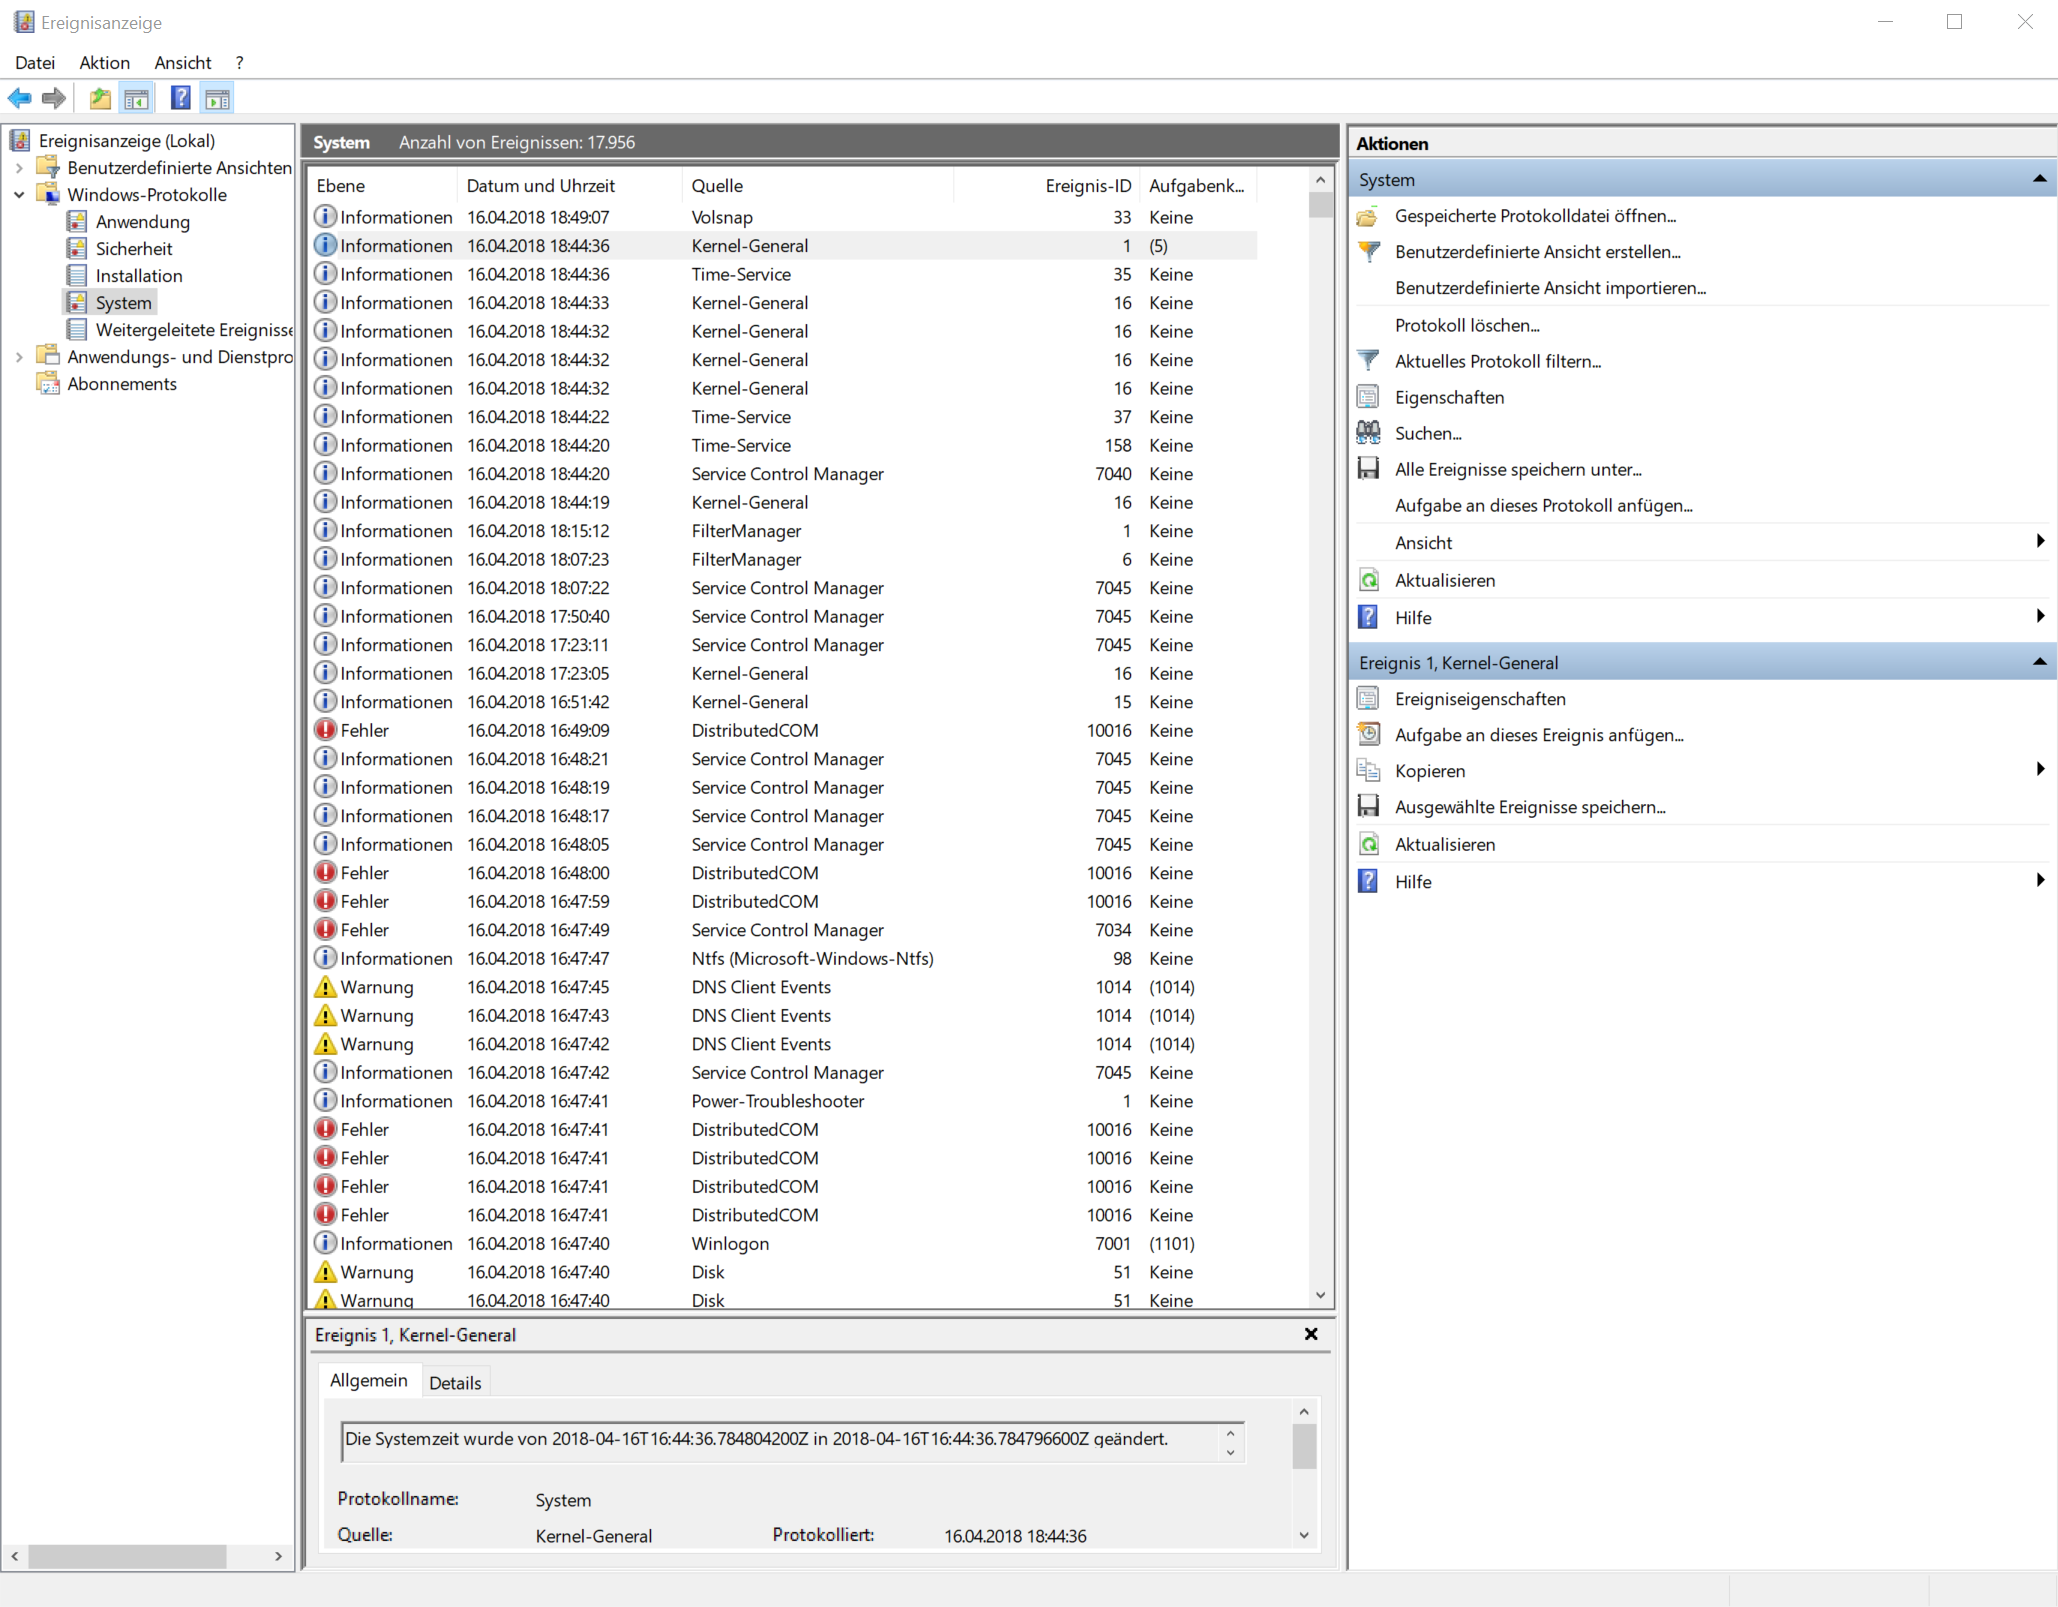Screen dimensions: 2058x1607
Task: Click Aktualisieren under System actions
Action: click(1445, 580)
